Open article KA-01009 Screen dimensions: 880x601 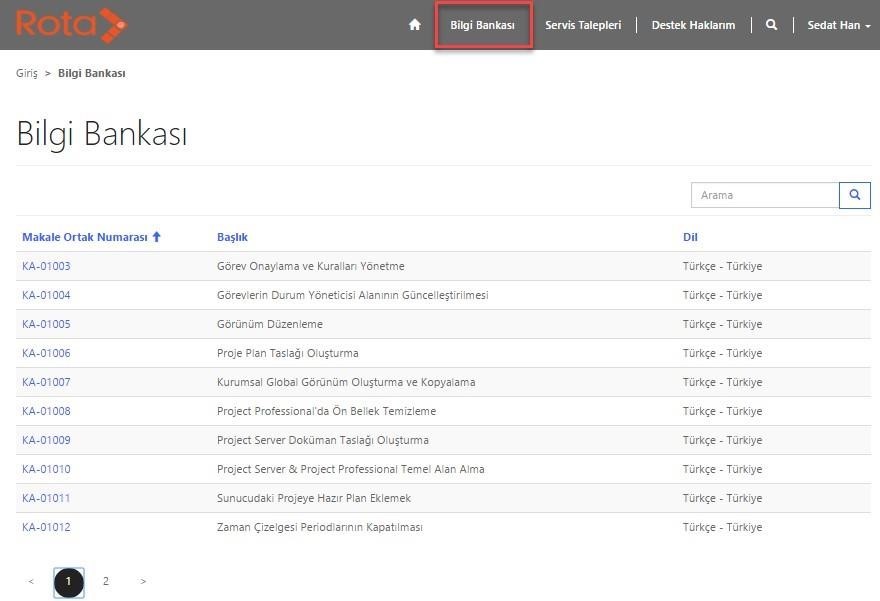tap(47, 440)
